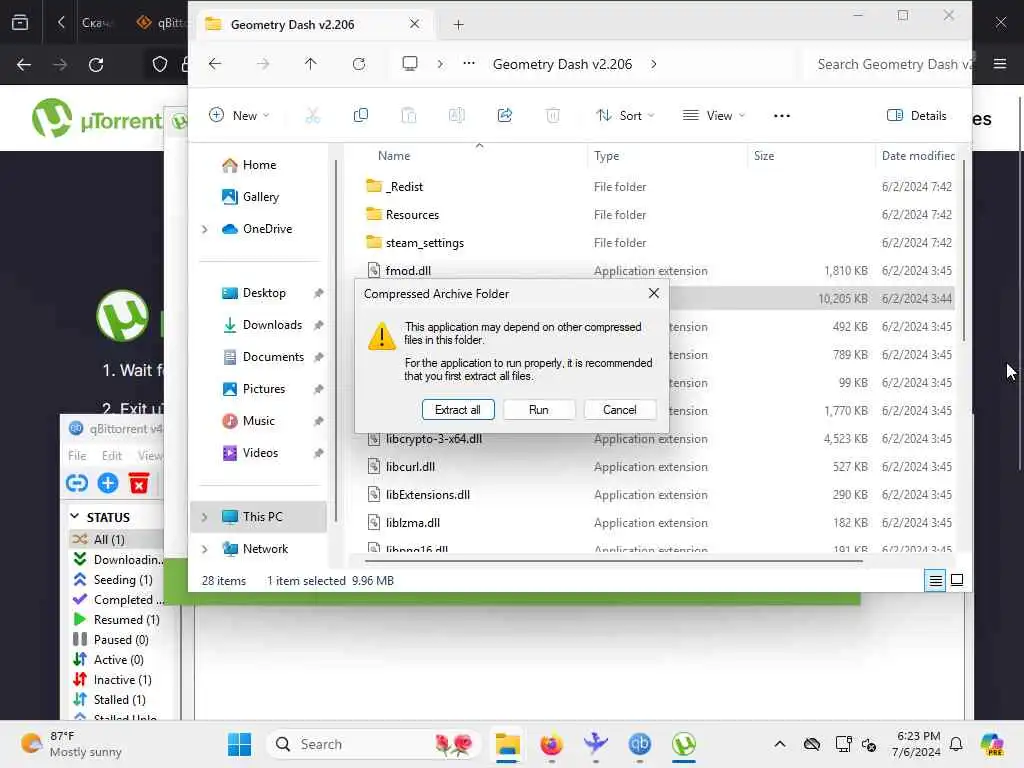Image resolution: width=1024 pixels, height=768 pixels.
Task: Expand the breadcrumb path chevron after Geometry Dash
Action: (654, 64)
